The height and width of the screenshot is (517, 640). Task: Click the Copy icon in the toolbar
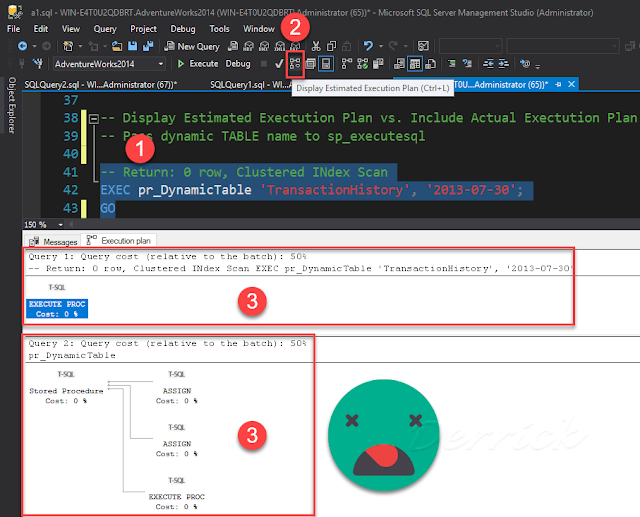coord(331,46)
